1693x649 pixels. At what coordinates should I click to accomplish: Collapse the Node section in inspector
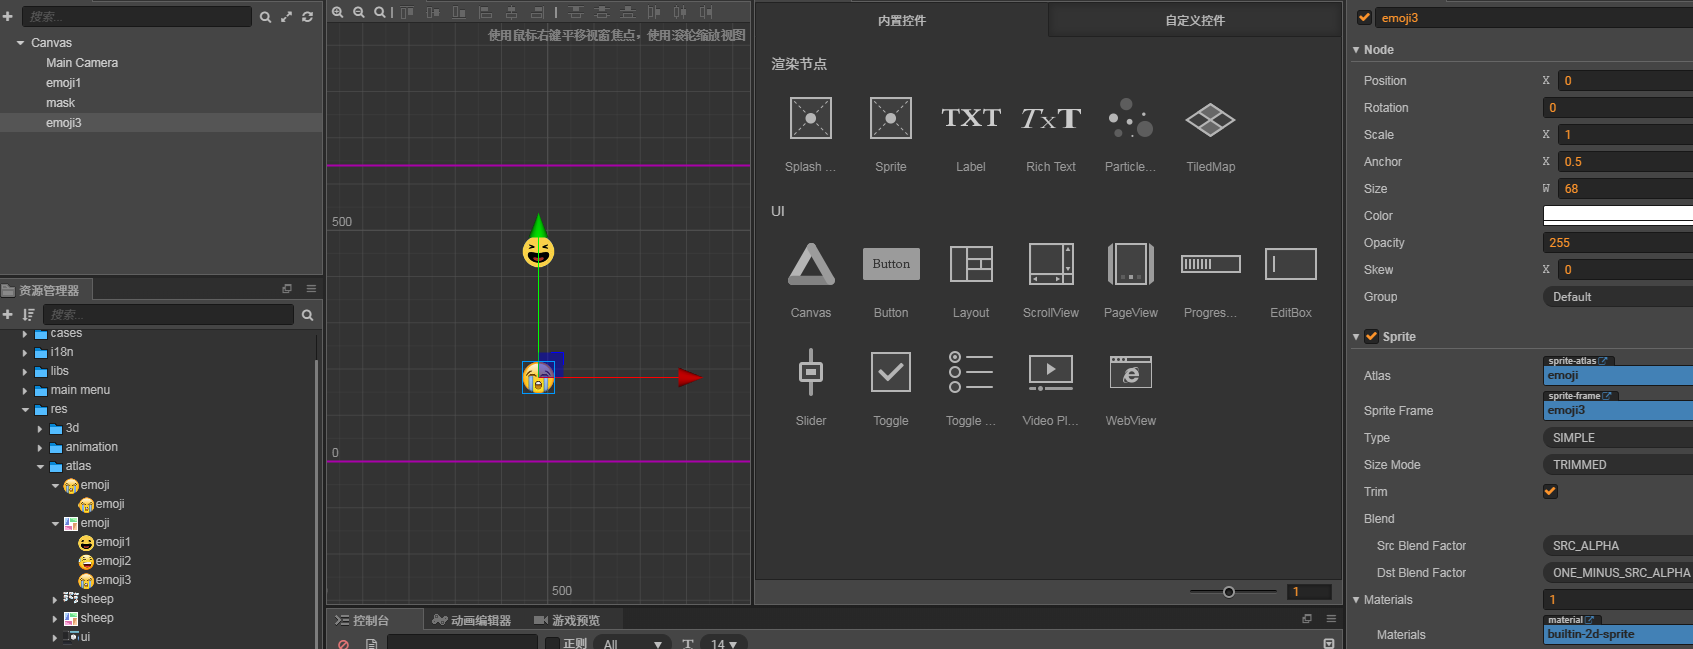[1356, 50]
